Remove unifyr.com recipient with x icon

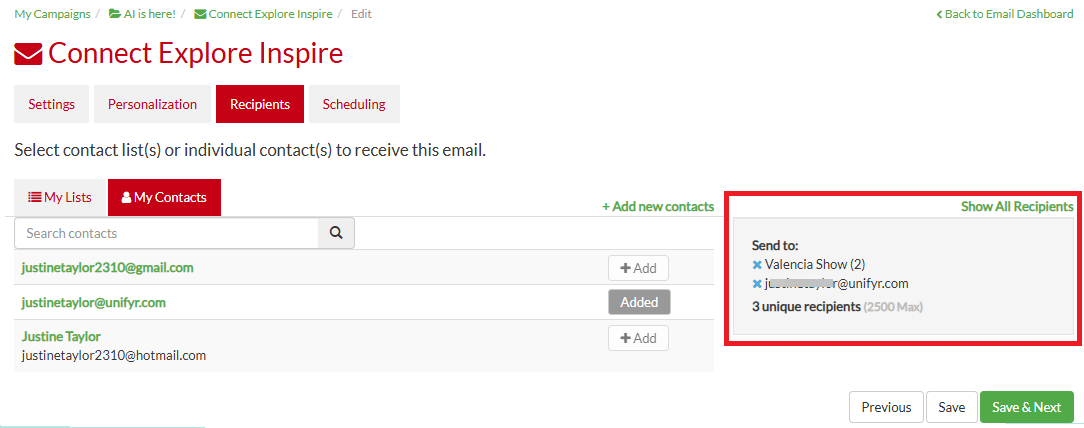pos(757,283)
